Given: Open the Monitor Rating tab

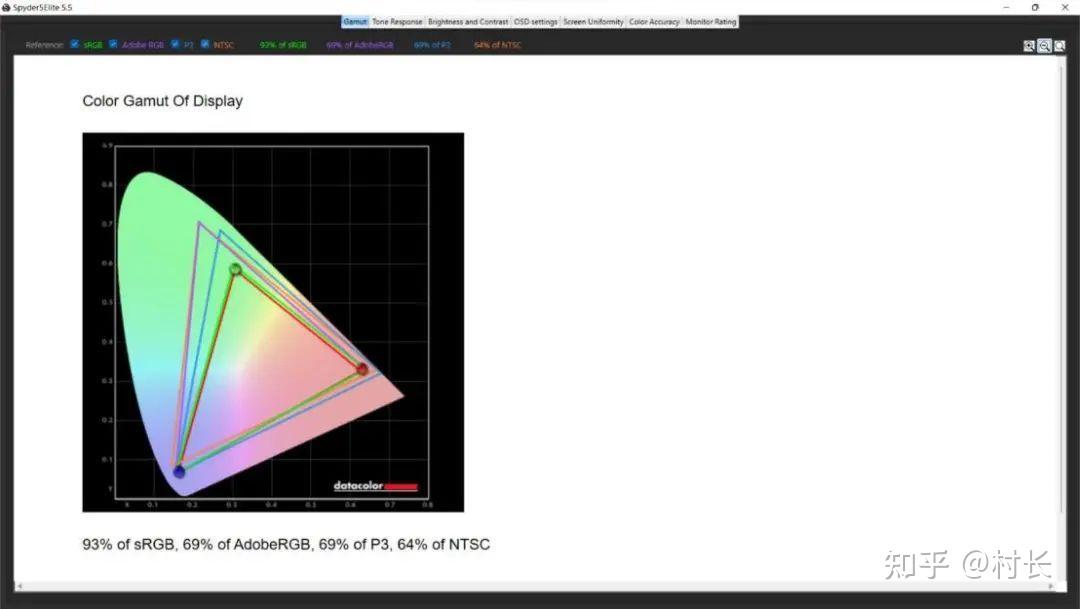Looking at the screenshot, I should point(711,22).
